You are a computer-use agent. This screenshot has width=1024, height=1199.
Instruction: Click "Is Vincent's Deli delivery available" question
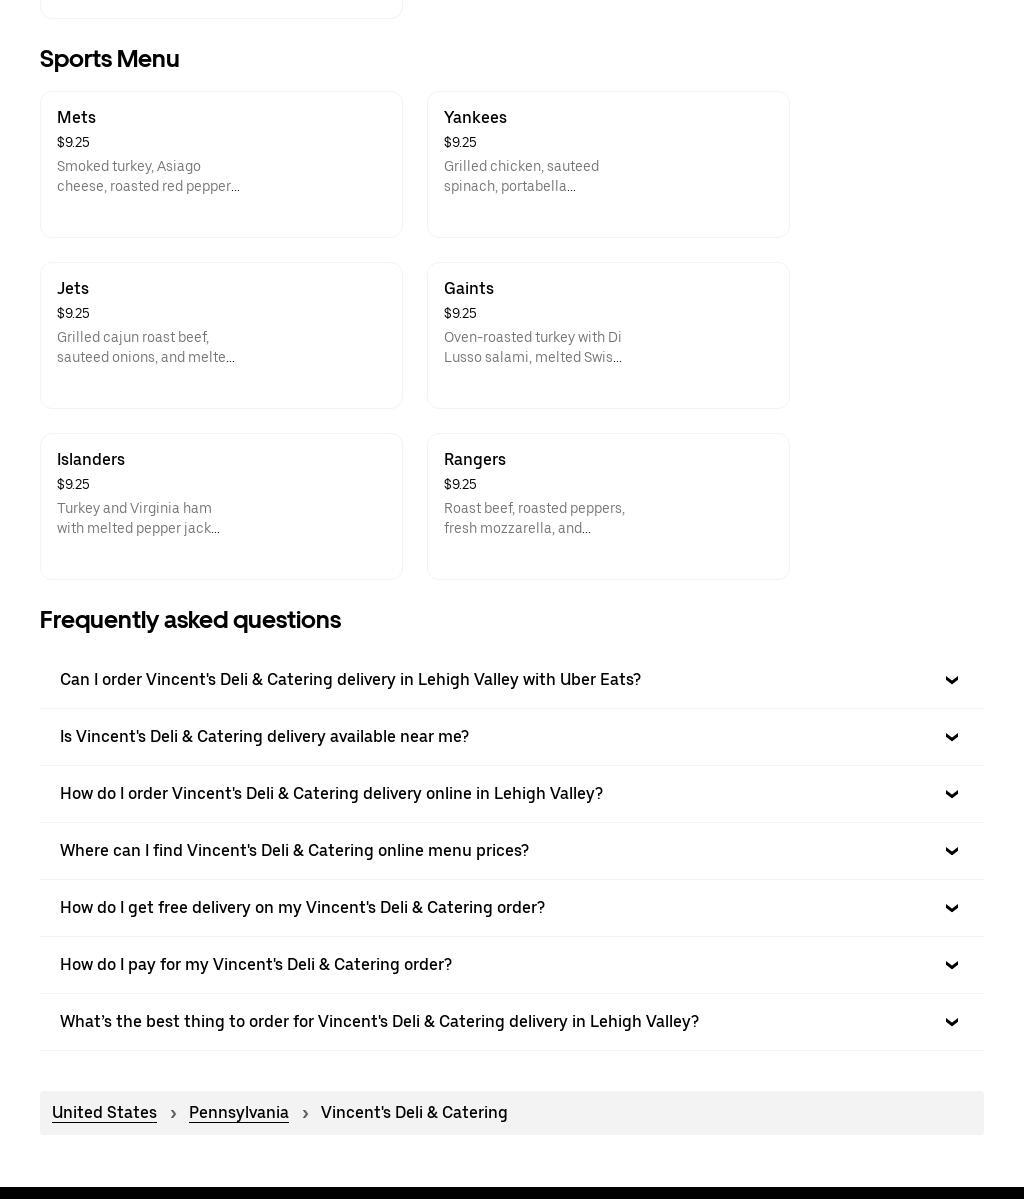(x=264, y=736)
